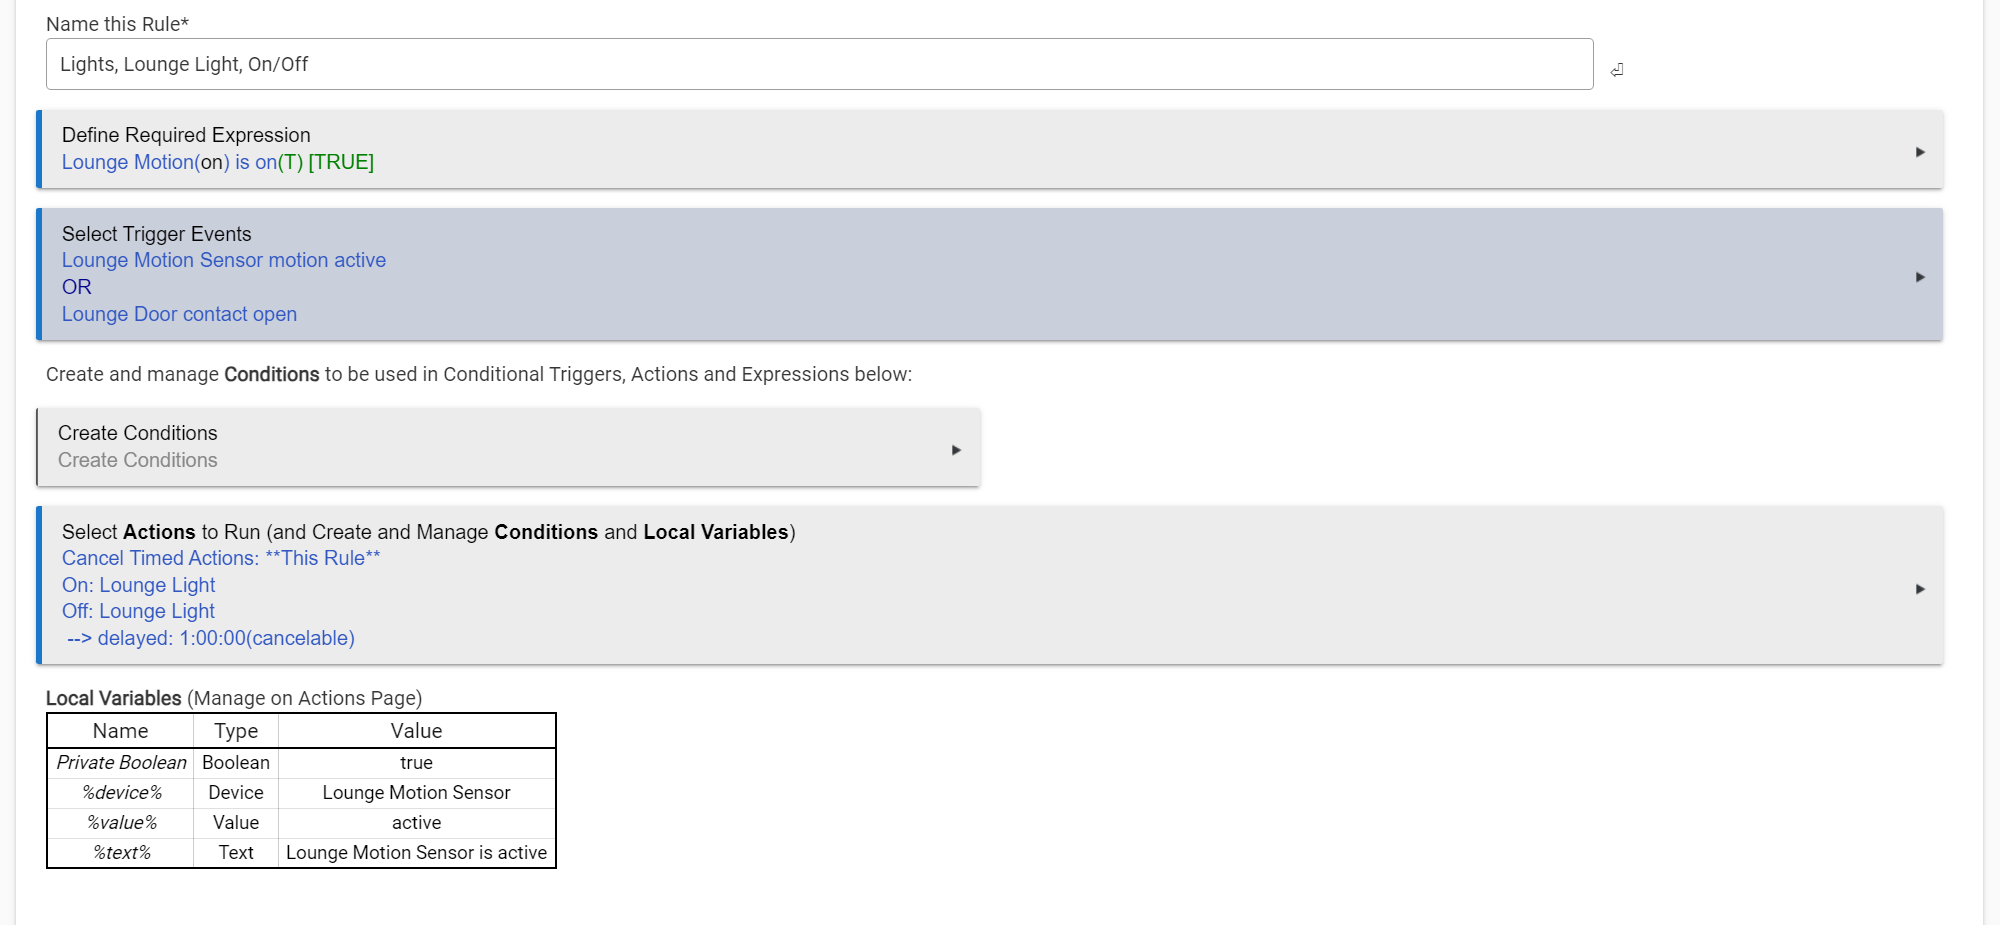Expand Select Trigger Events arrow

(1920, 277)
